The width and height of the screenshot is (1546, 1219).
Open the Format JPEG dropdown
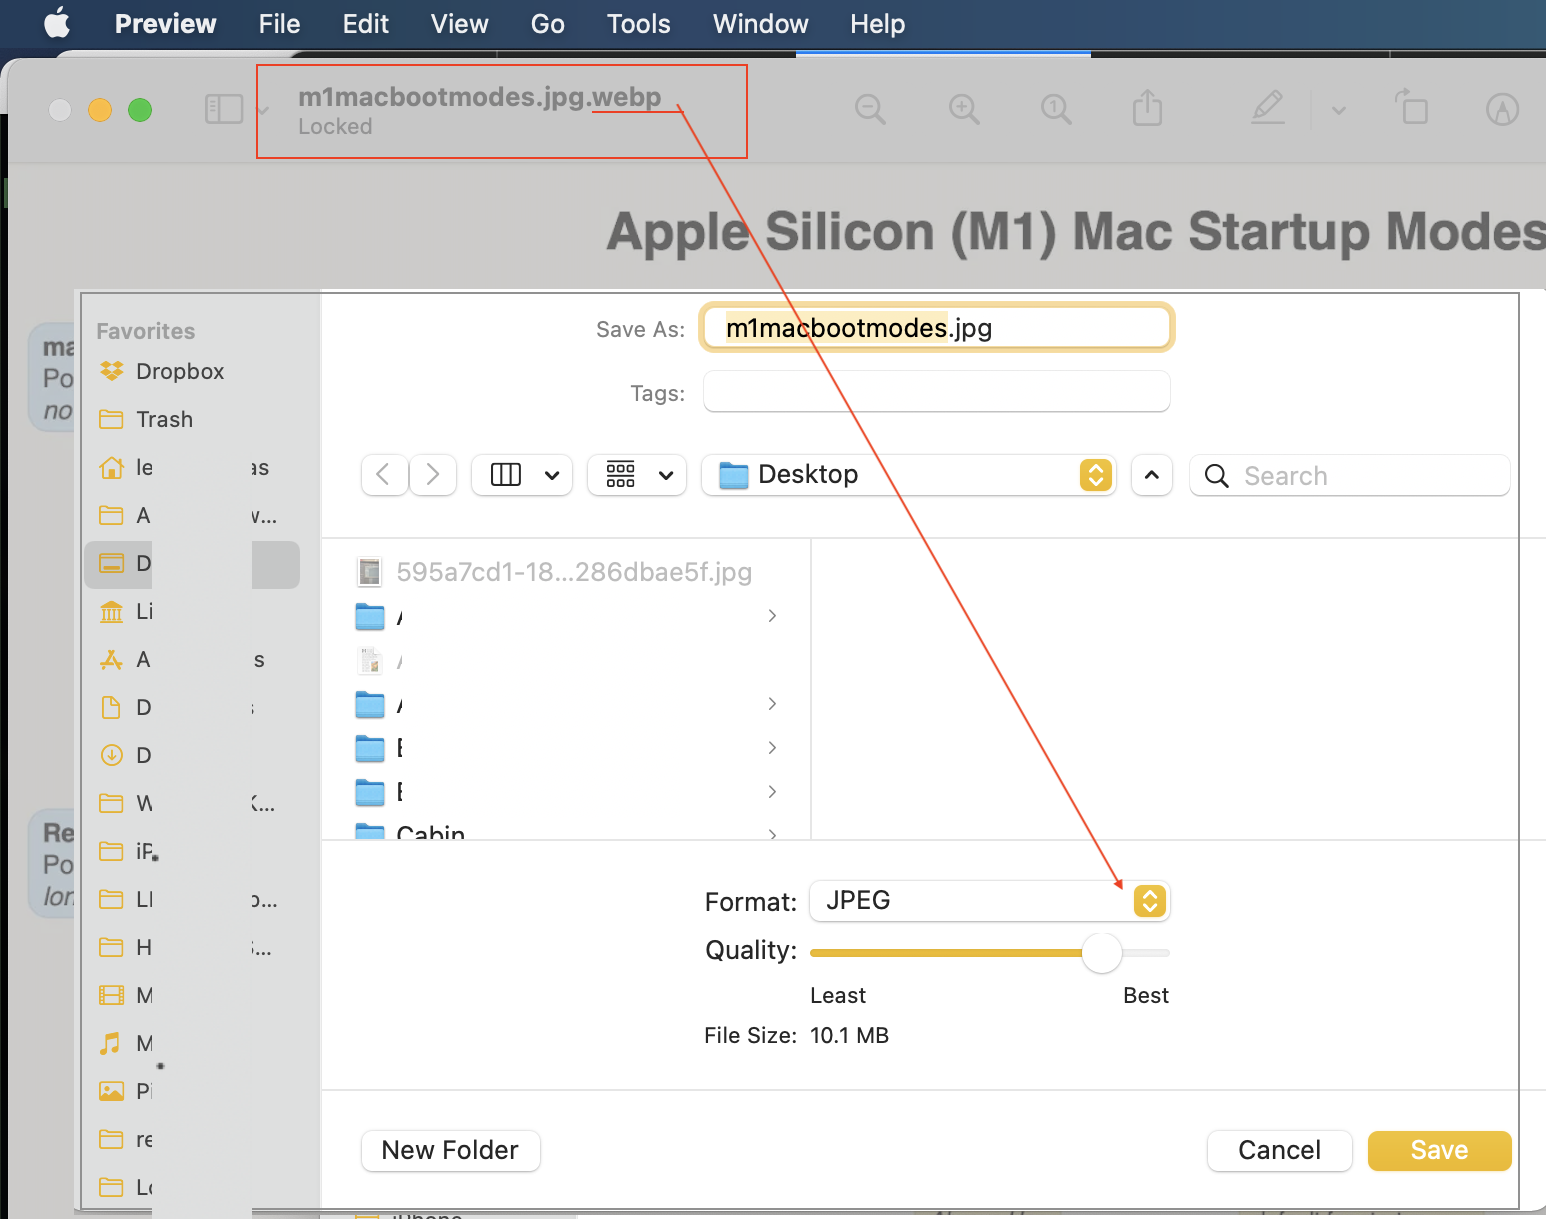click(1149, 901)
